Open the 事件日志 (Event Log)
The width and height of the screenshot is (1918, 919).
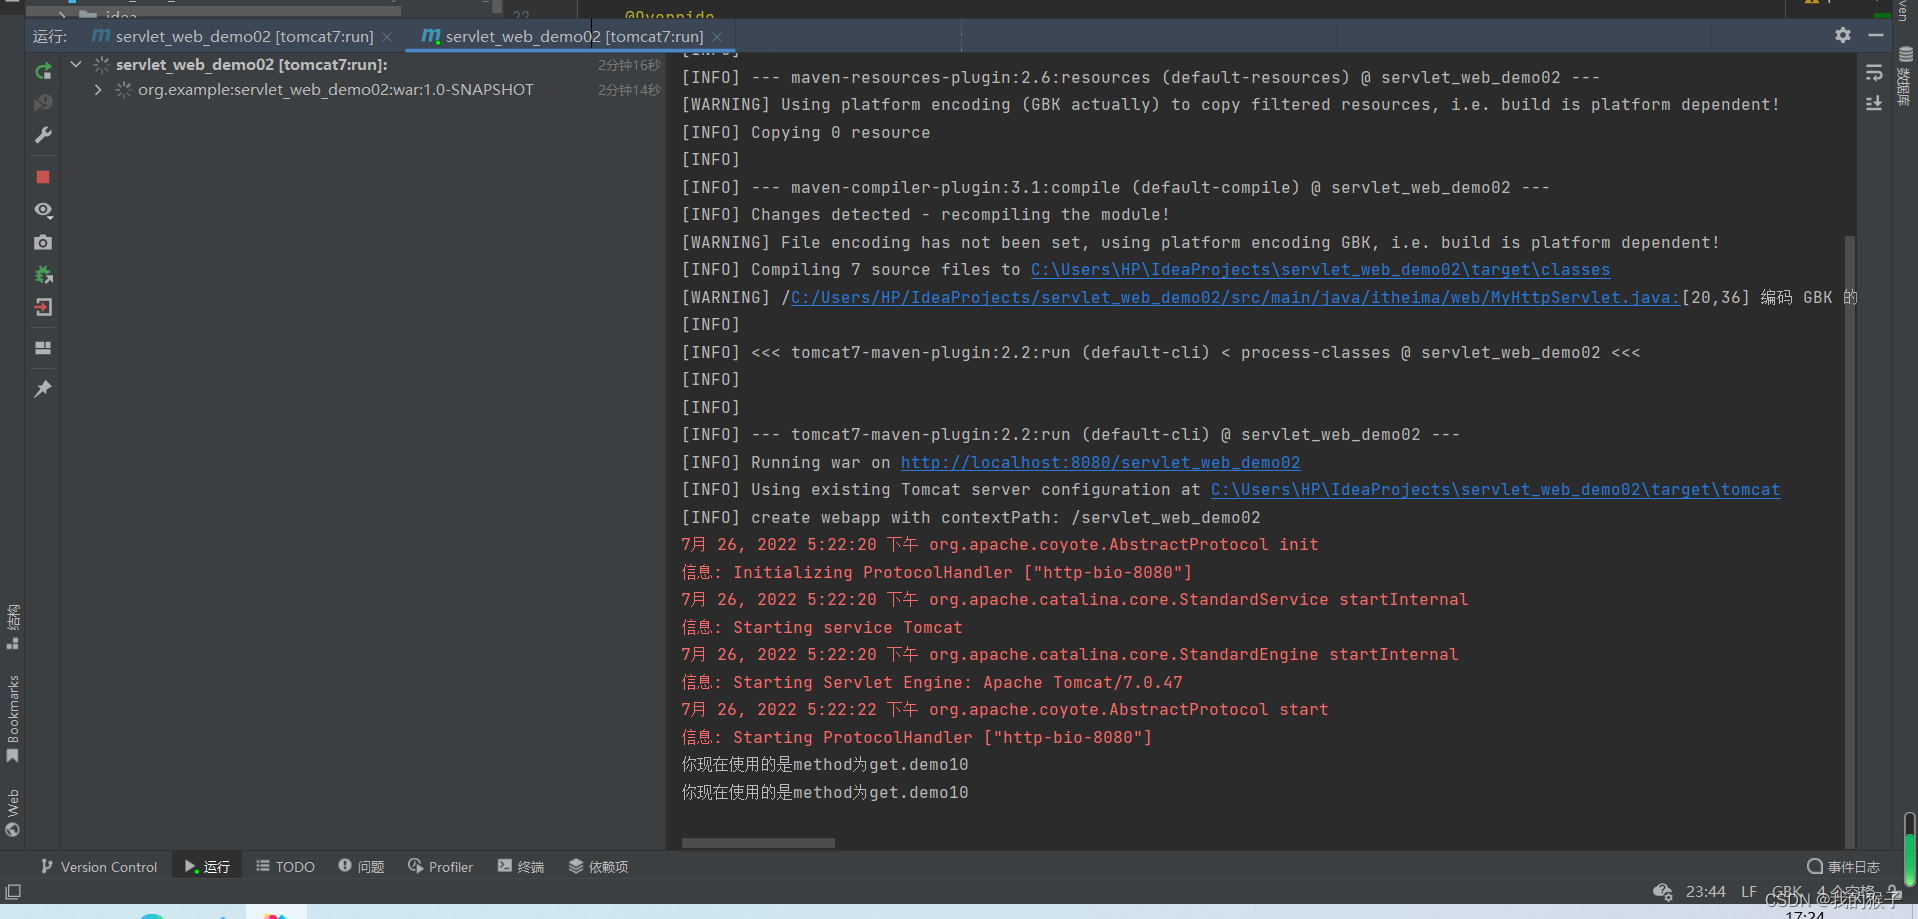point(1843,866)
